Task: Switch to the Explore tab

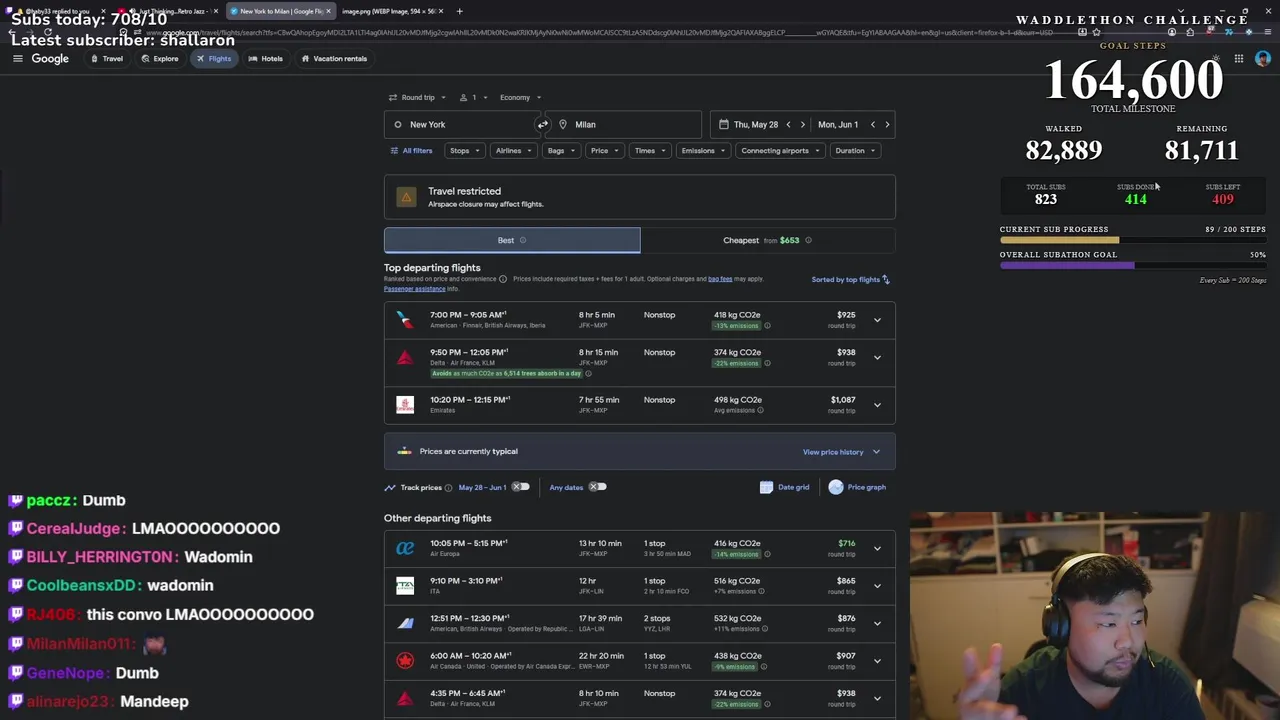Action: click(159, 58)
